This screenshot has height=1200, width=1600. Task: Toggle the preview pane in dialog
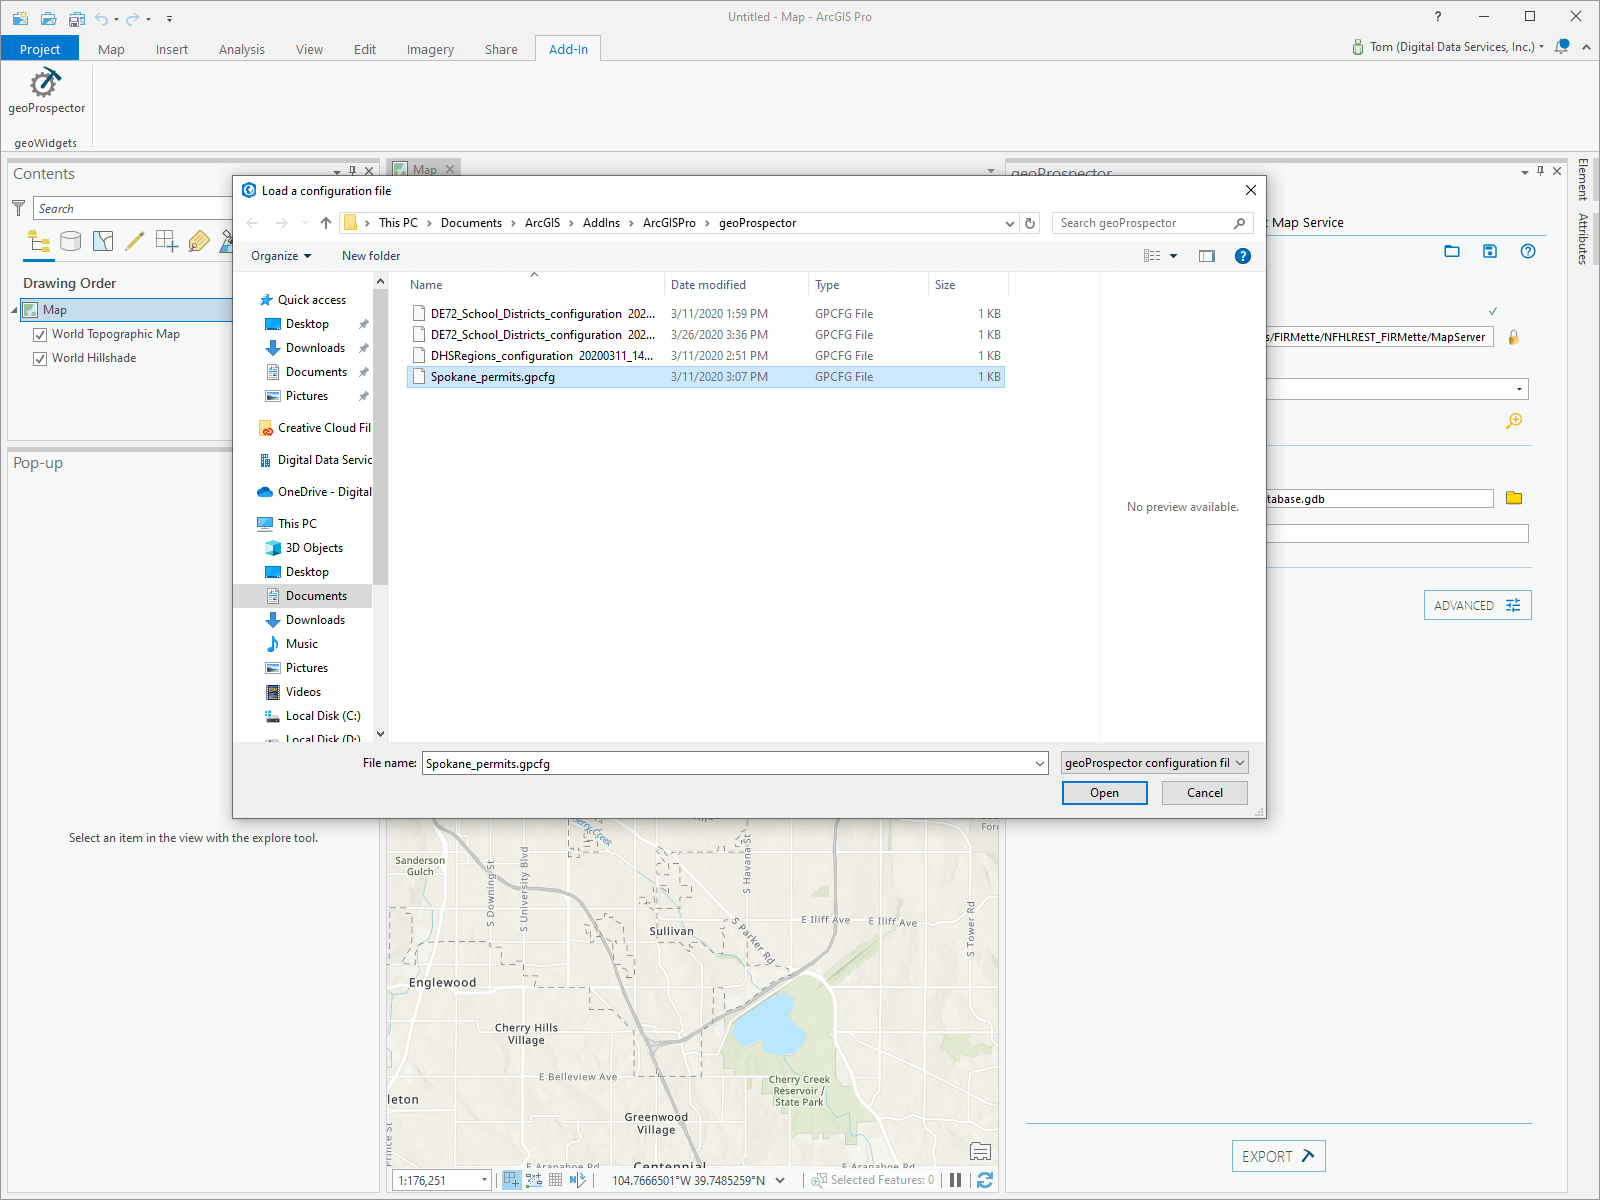pos(1207,256)
